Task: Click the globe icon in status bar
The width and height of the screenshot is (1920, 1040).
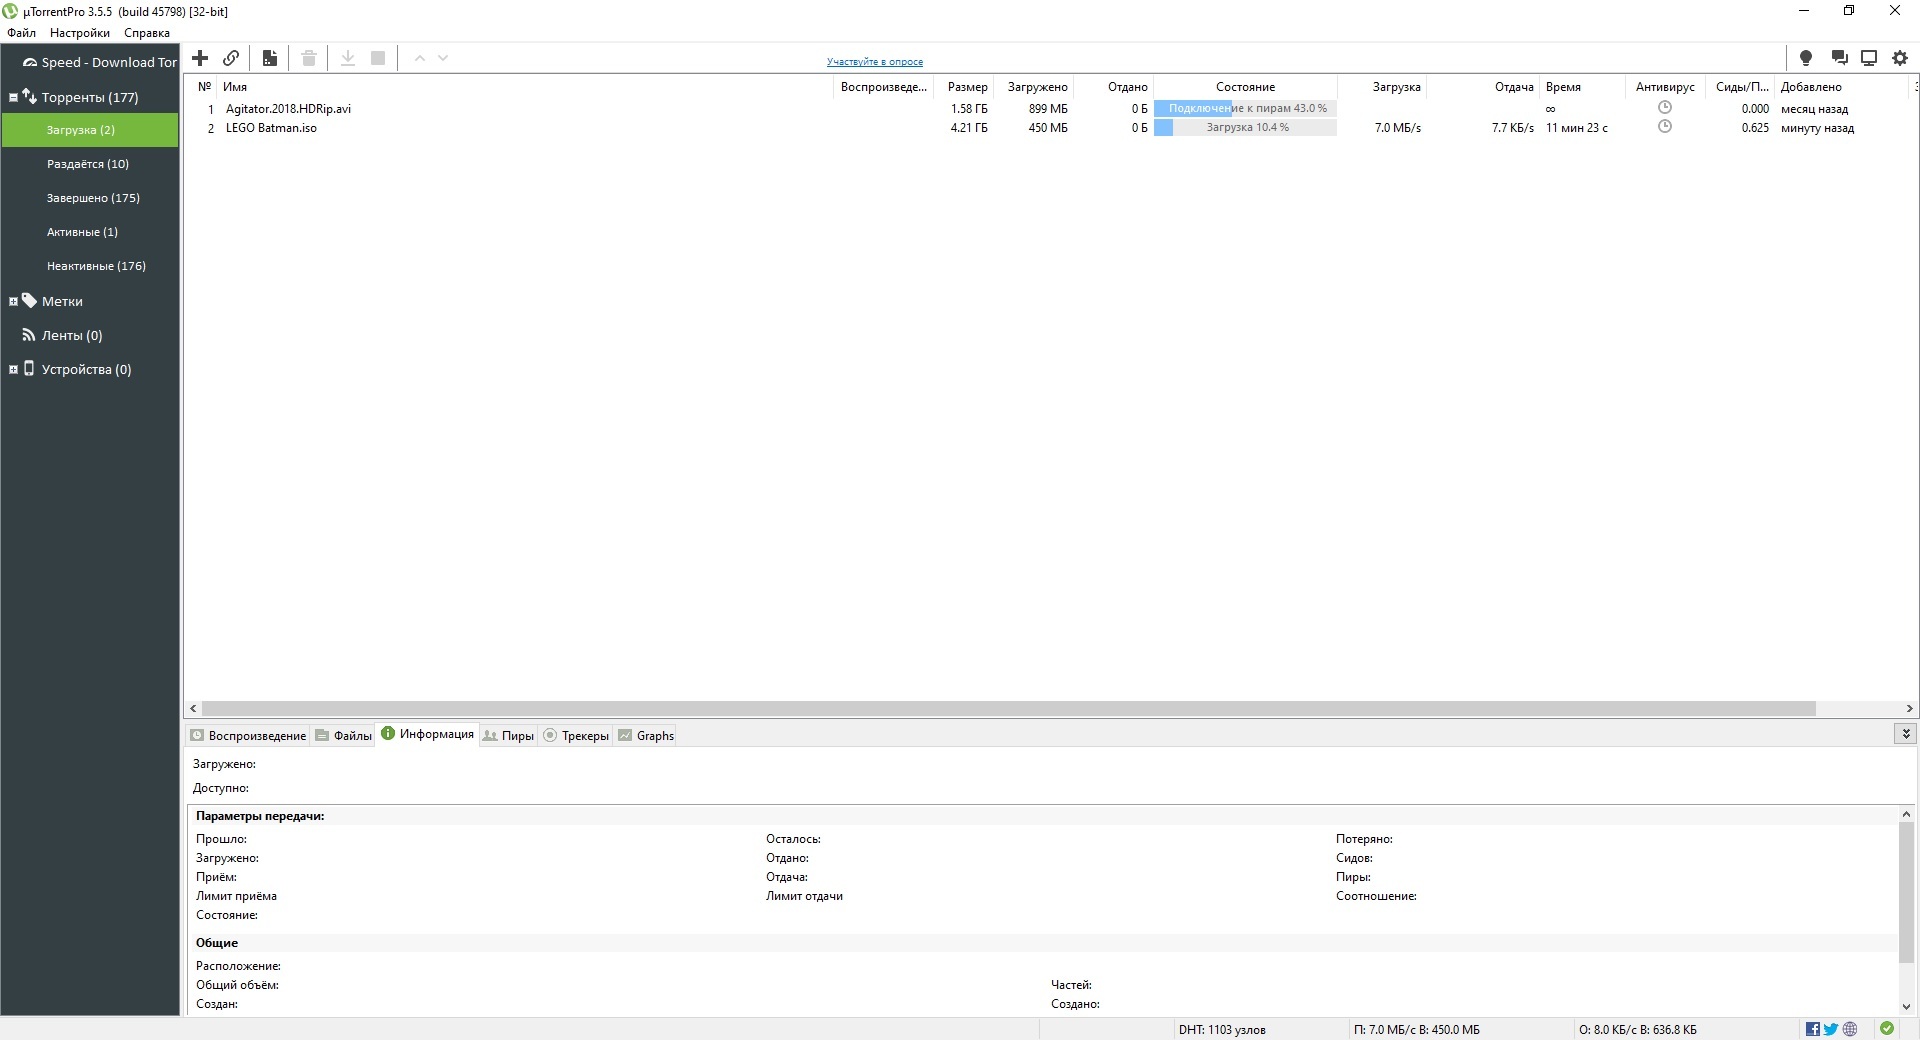Action: (x=1850, y=1029)
